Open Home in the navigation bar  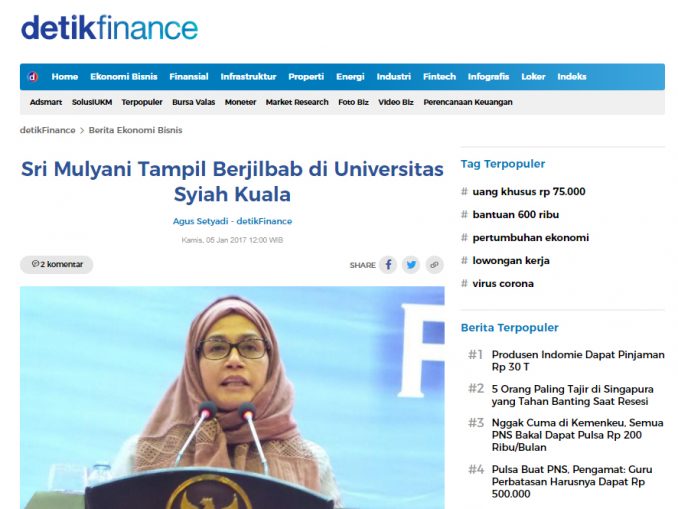click(65, 77)
